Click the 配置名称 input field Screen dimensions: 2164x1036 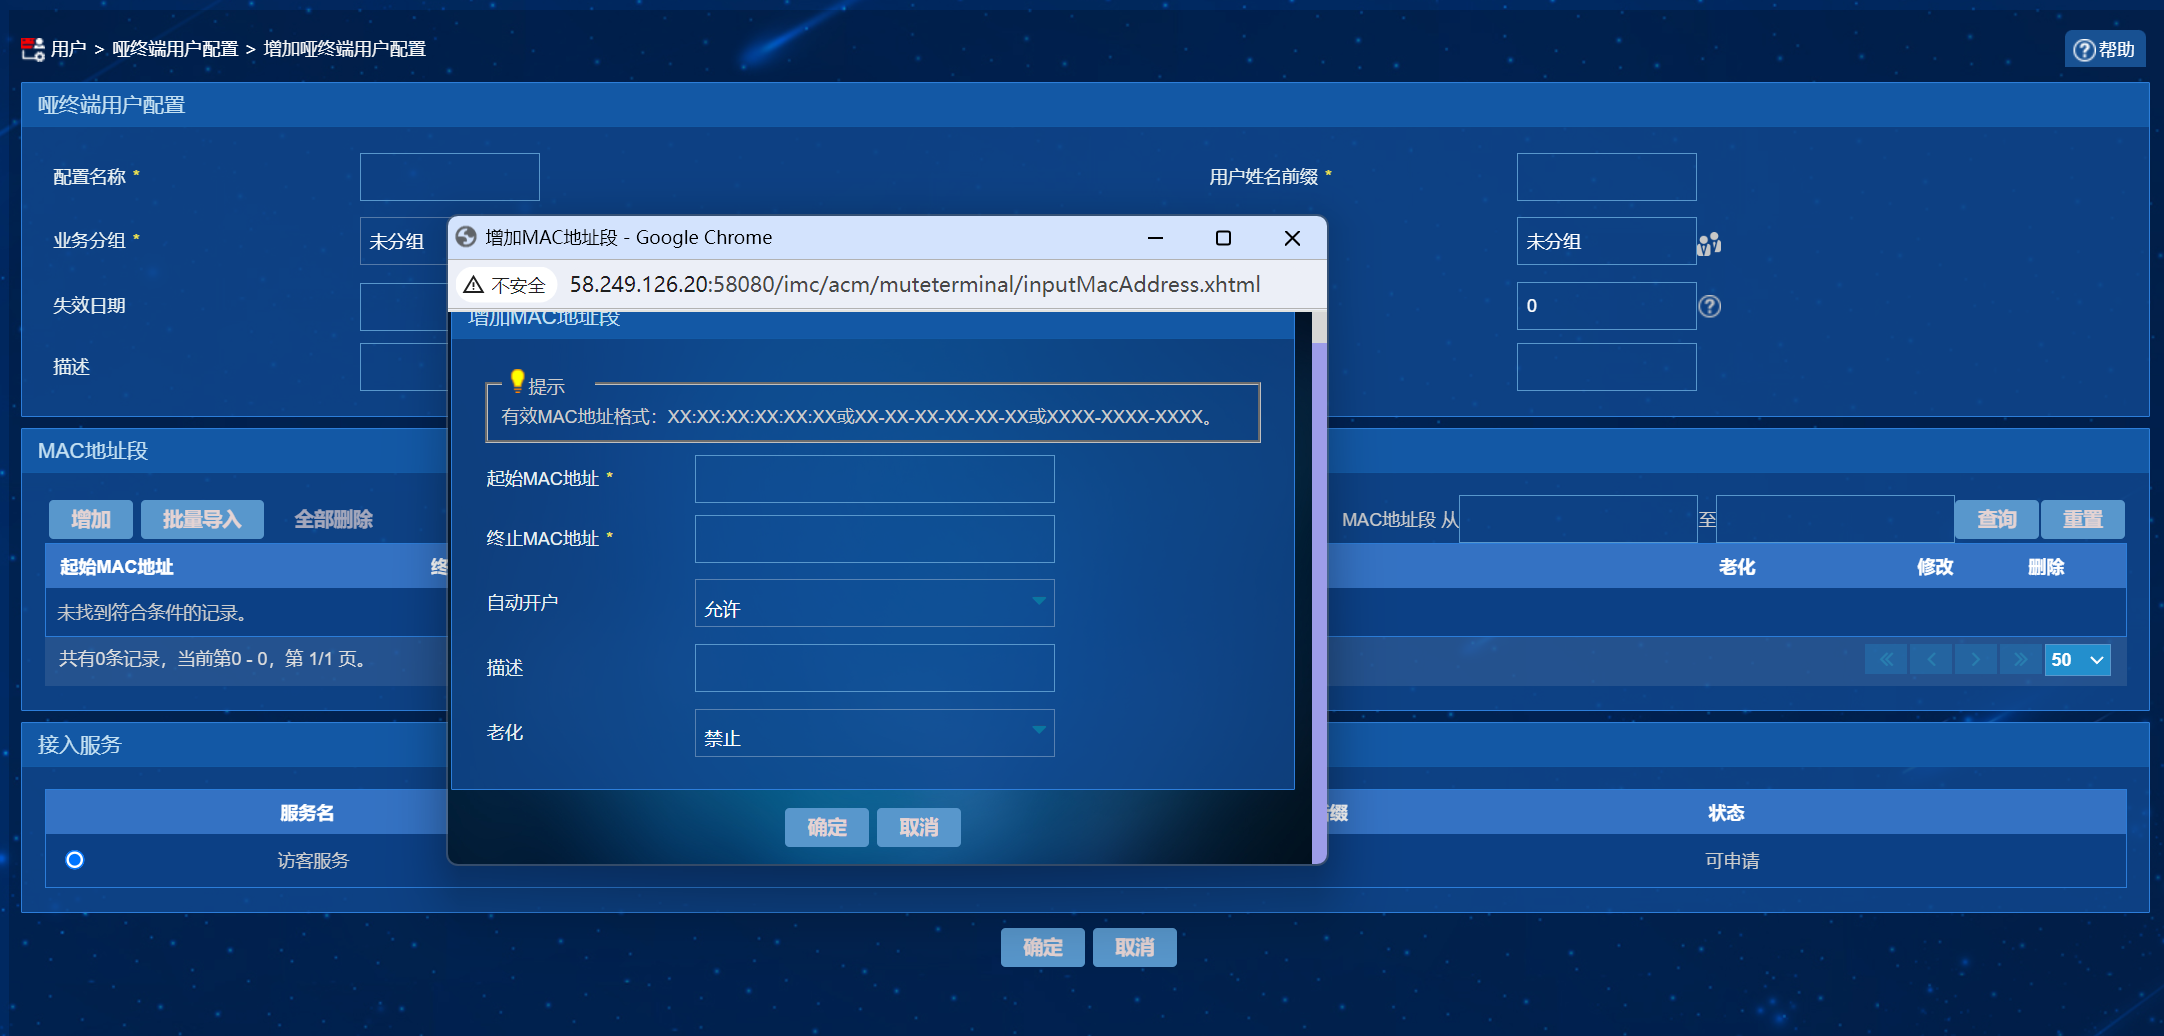450,177
